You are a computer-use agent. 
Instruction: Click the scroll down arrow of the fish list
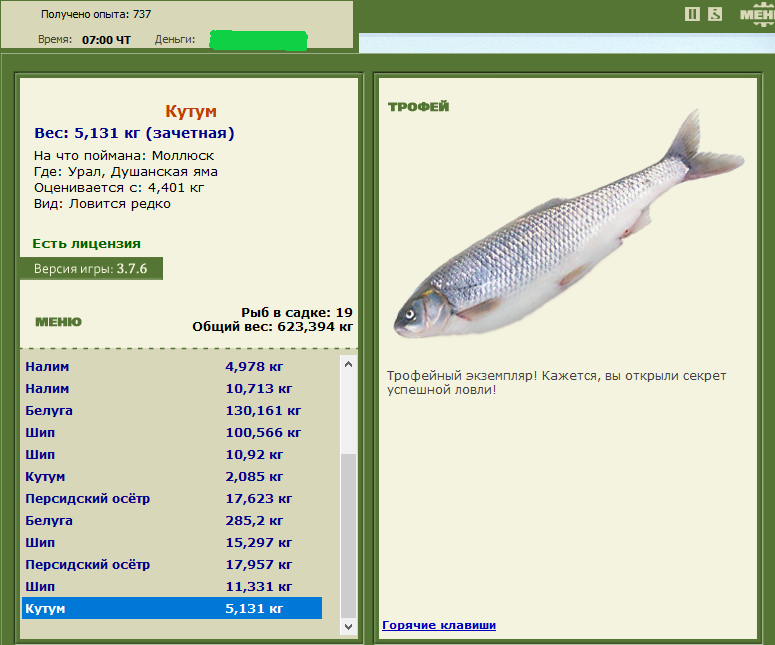click(x=348, y=627)
